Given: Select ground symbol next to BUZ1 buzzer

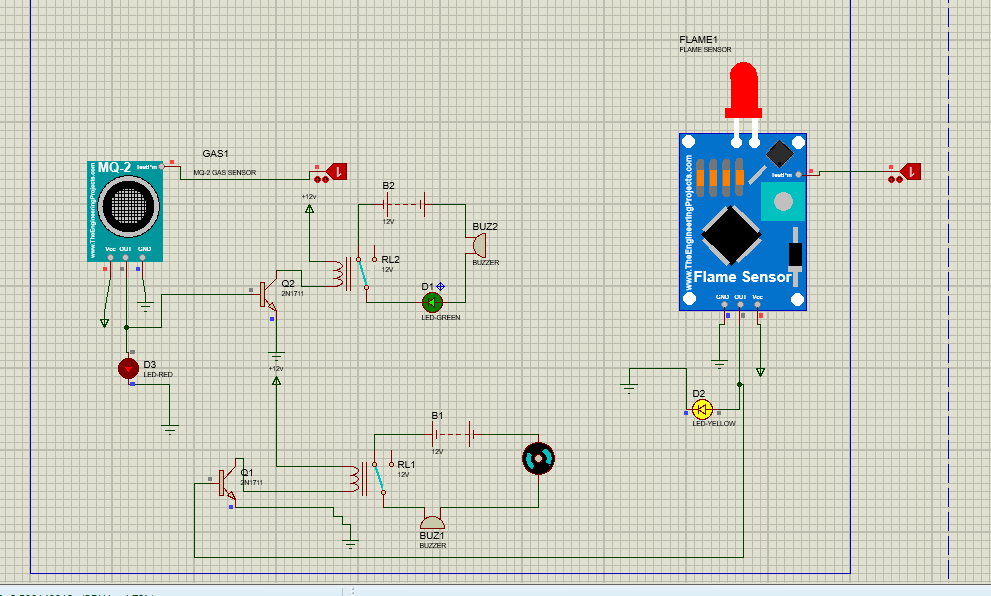Looking at the screenshot, I should pyautogui.click(x=351, y=543).
